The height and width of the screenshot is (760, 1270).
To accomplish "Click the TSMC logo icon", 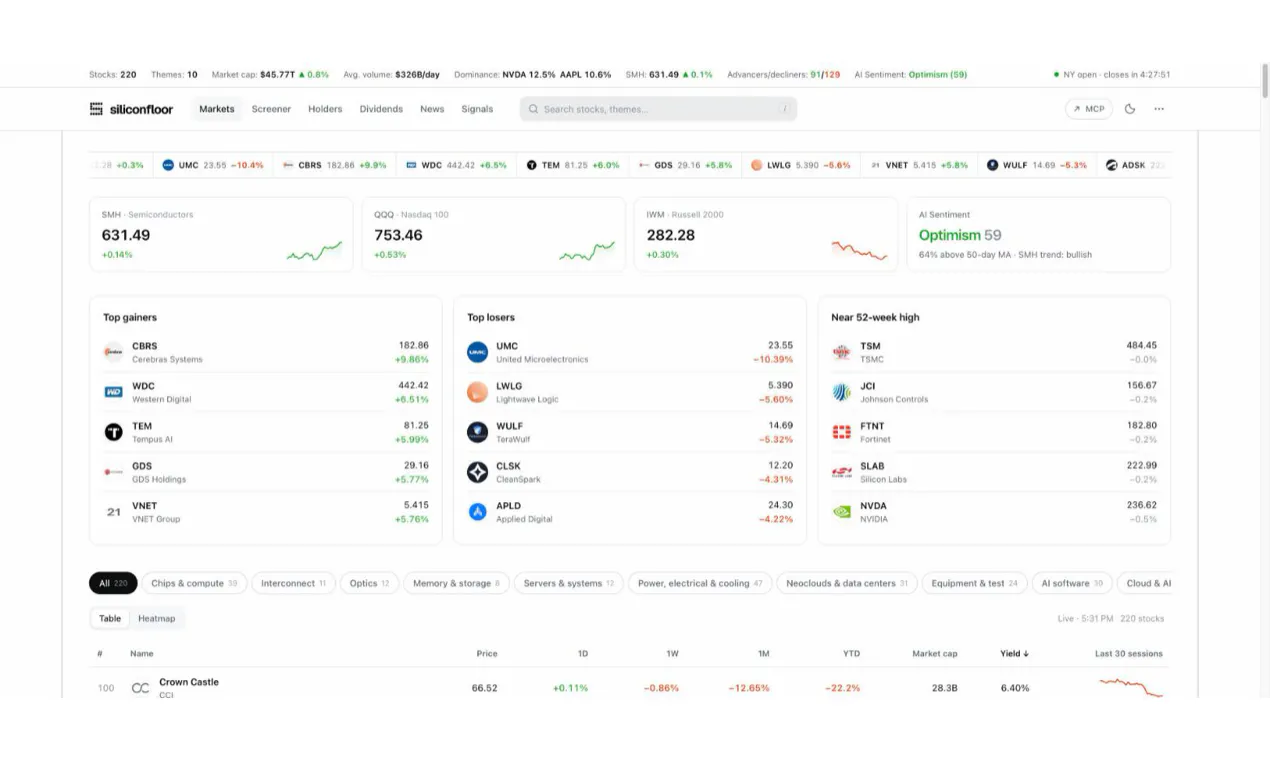I will 841,352.
